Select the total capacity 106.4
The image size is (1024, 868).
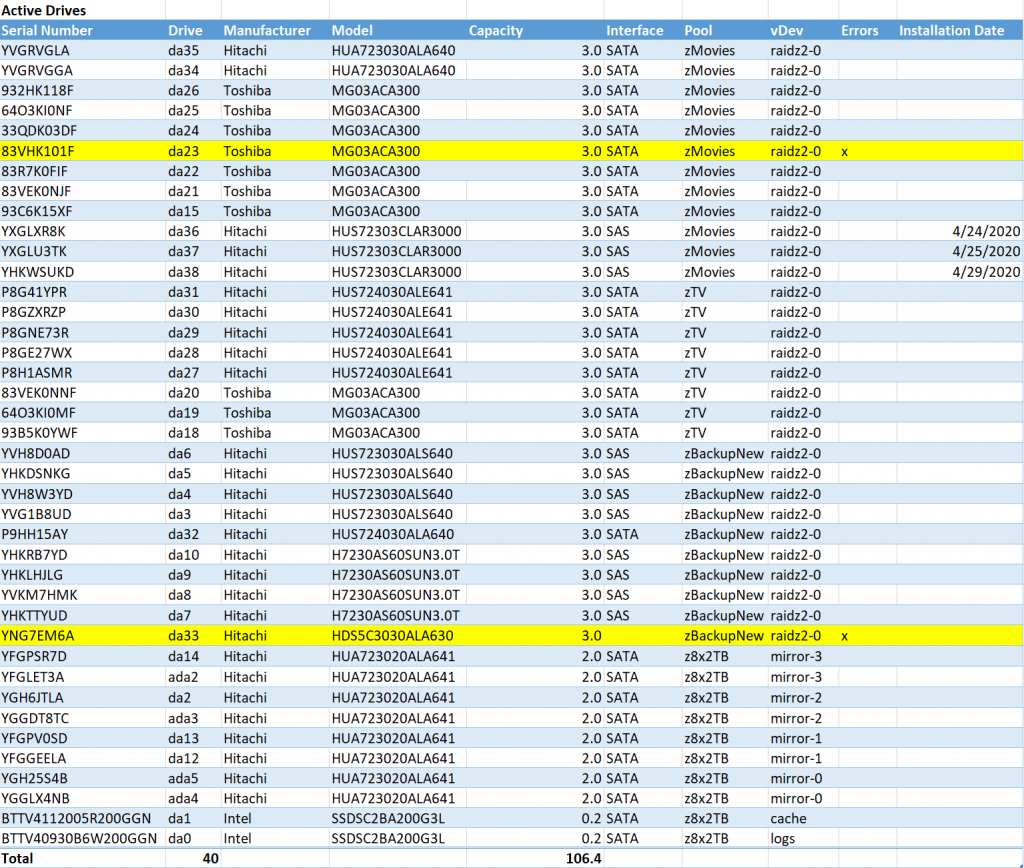coord(583,859)
